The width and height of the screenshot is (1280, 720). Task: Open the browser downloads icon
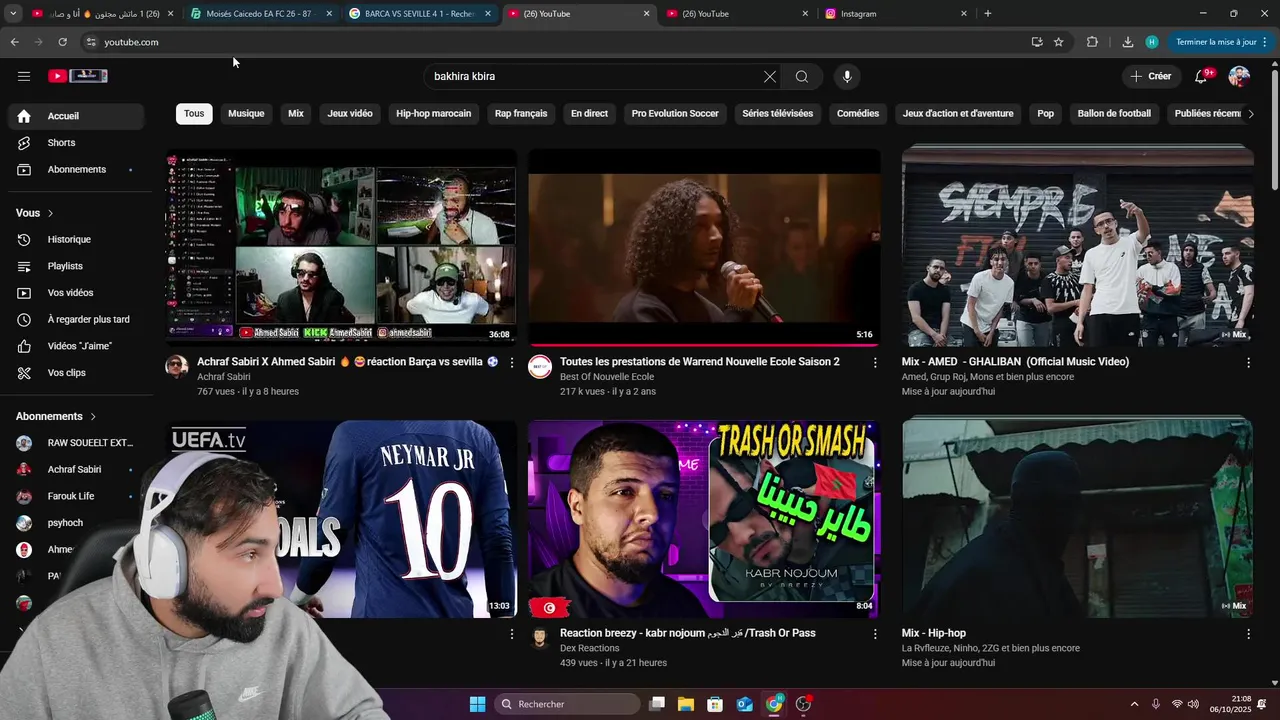coord(1128,42)
